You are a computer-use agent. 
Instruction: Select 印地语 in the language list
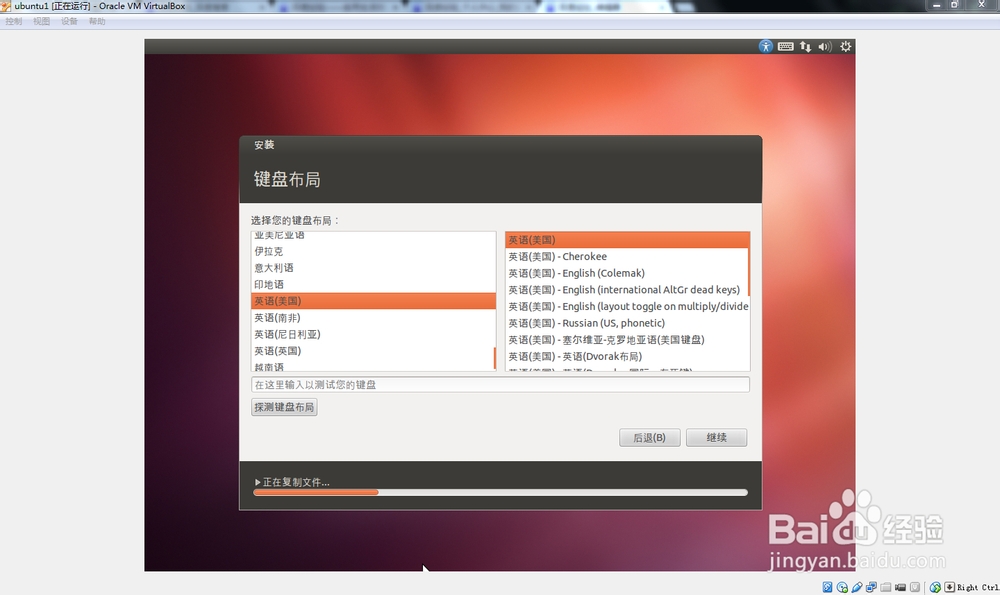coord(372,284)
